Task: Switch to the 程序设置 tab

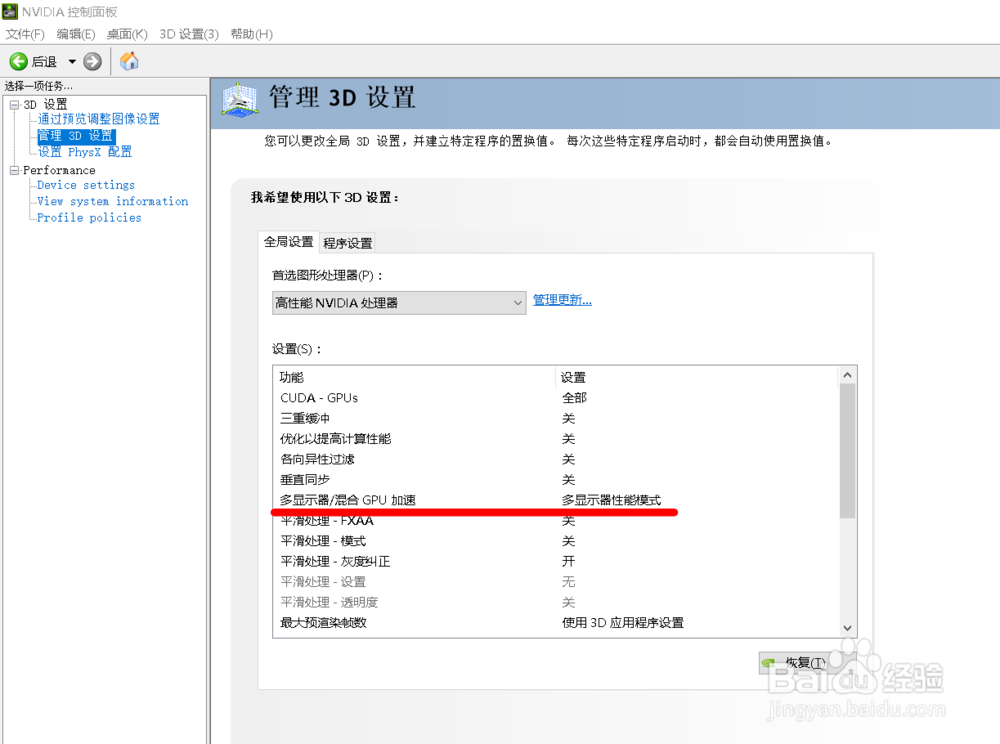Action: [348, 243]
